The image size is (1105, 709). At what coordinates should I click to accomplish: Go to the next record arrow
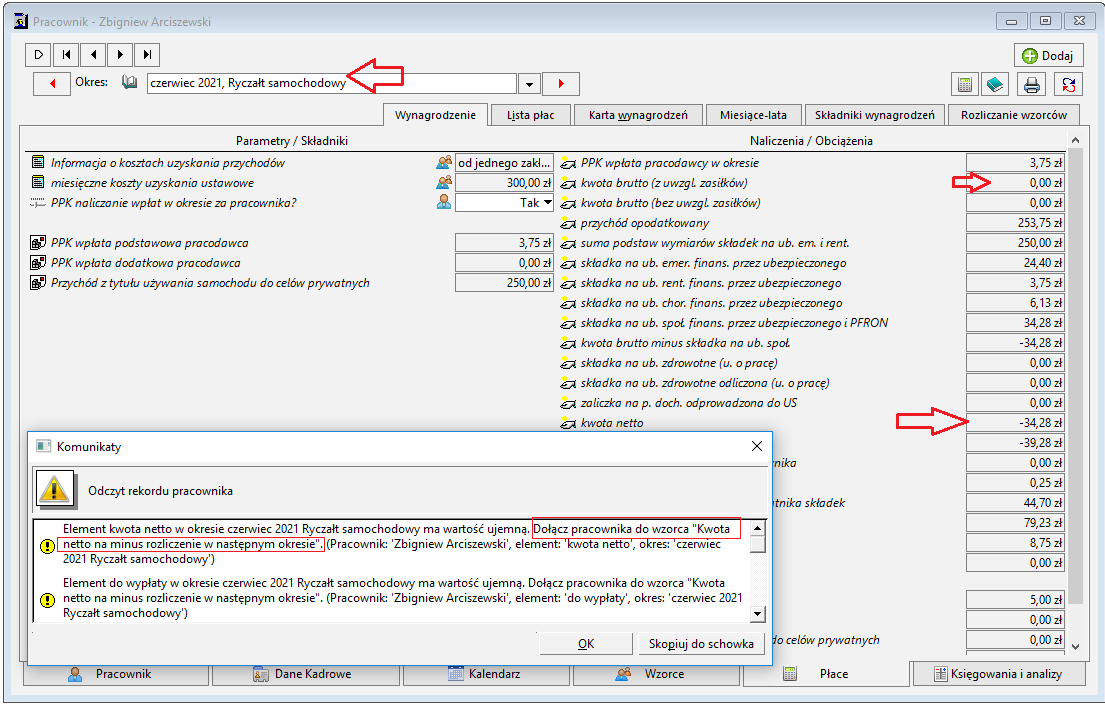tap(119, 54)
